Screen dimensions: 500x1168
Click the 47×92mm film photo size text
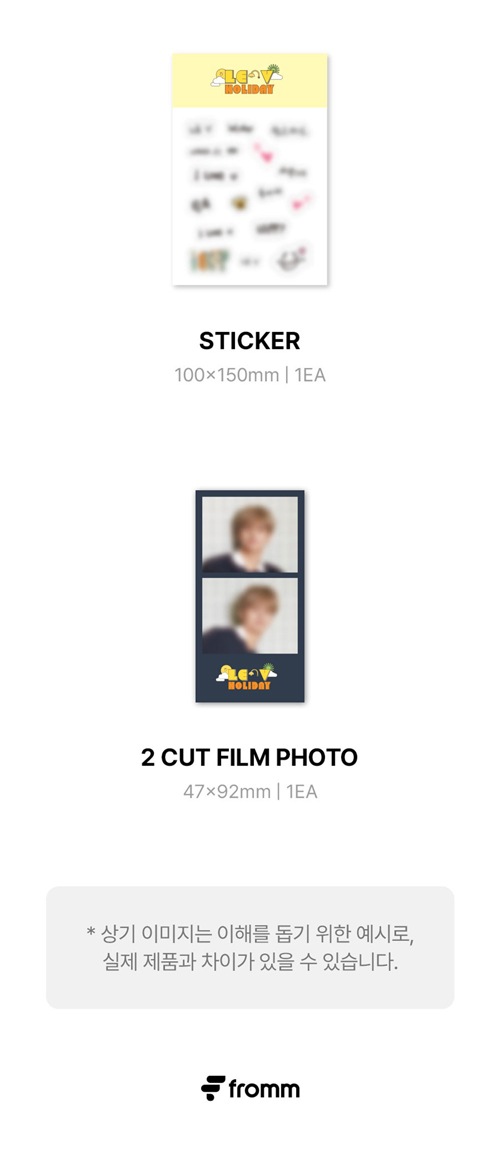[227, 791]
